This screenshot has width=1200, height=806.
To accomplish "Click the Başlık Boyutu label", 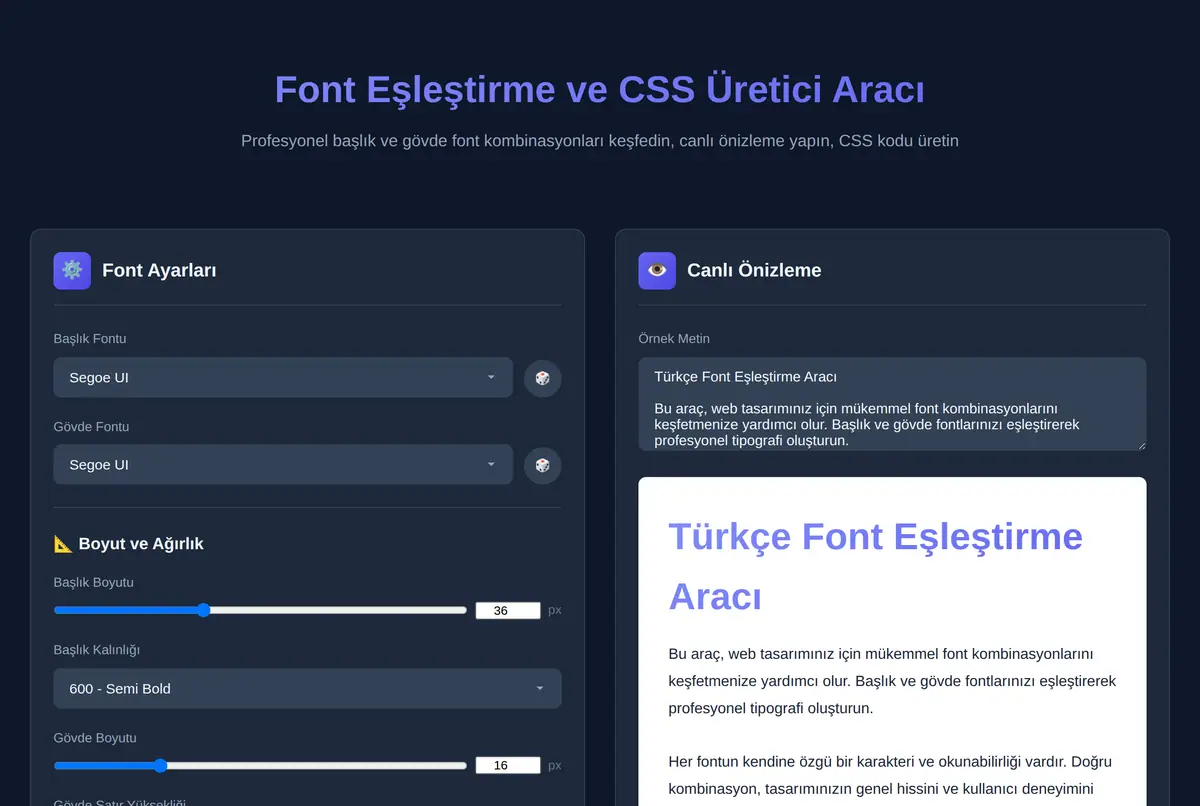I will point(94,582).
